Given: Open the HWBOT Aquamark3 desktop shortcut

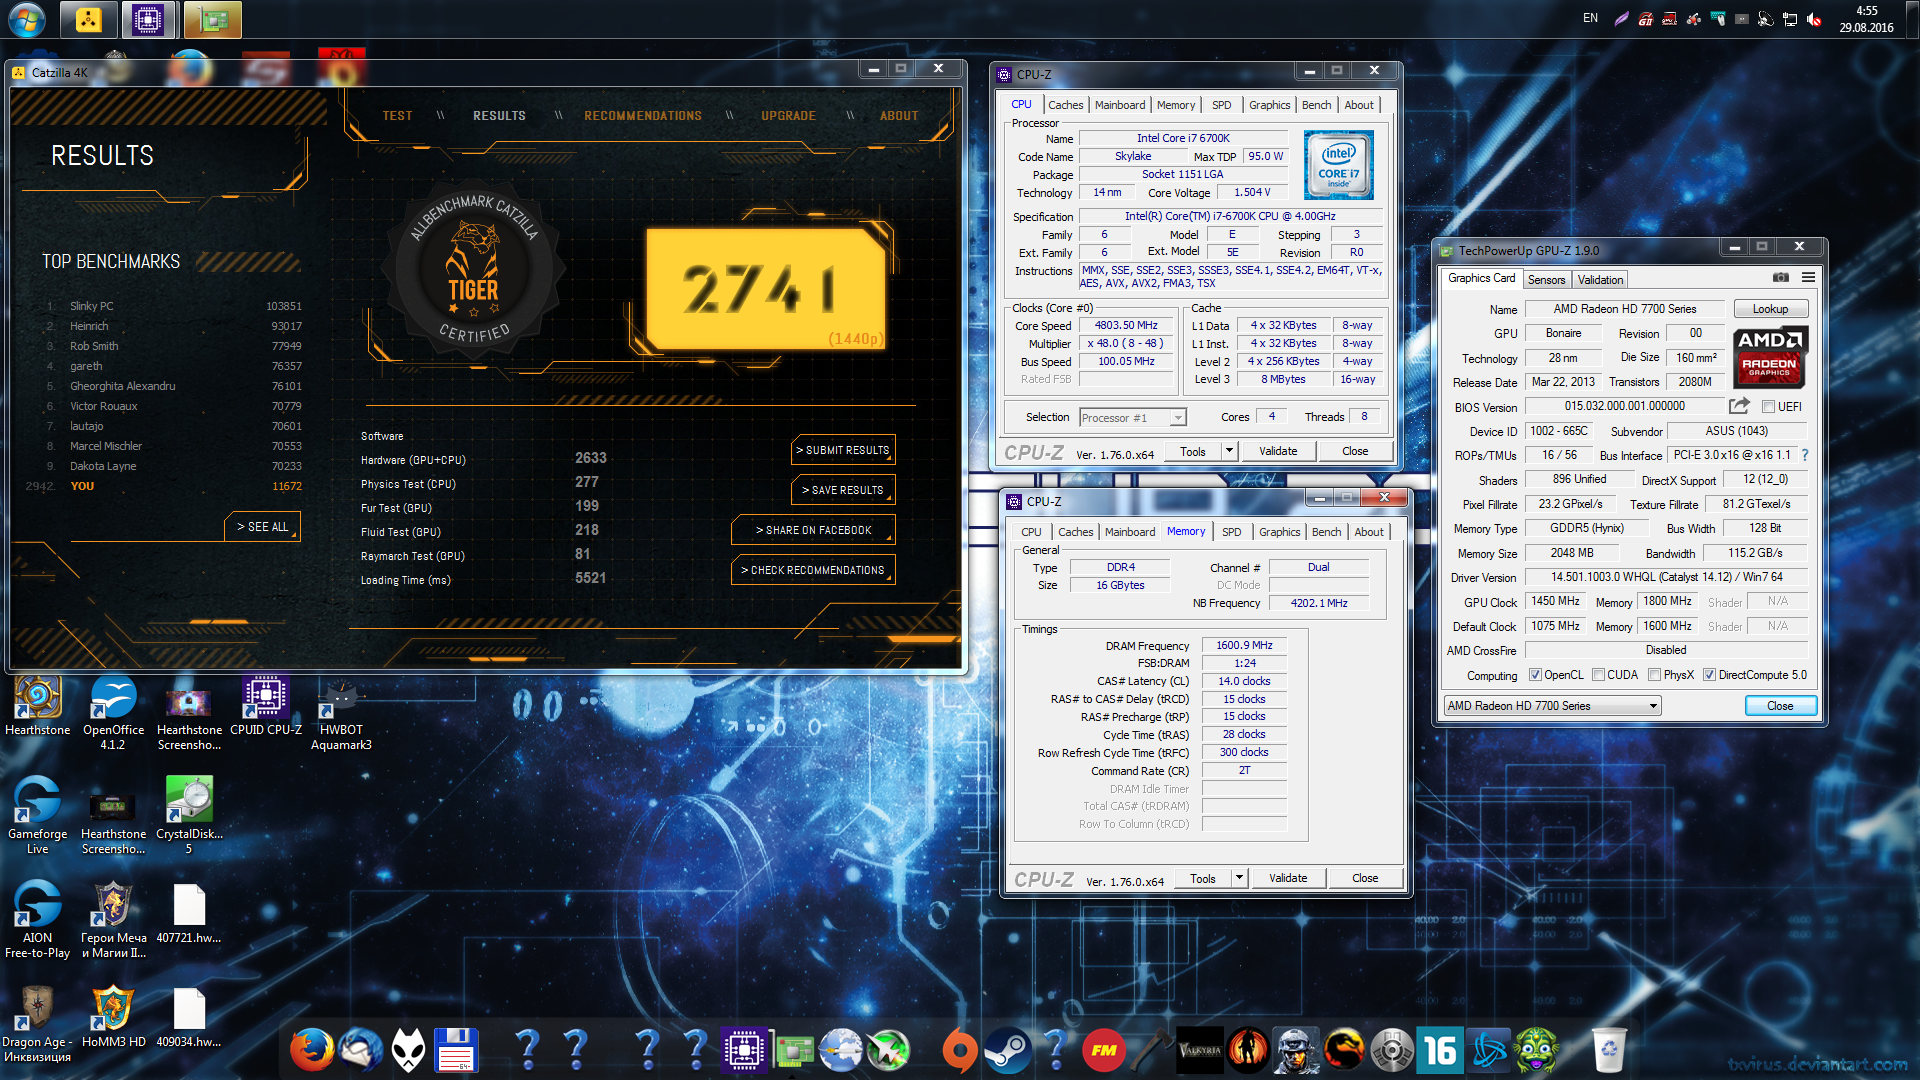Looking at the screenshot, I should tap(341, 713).
